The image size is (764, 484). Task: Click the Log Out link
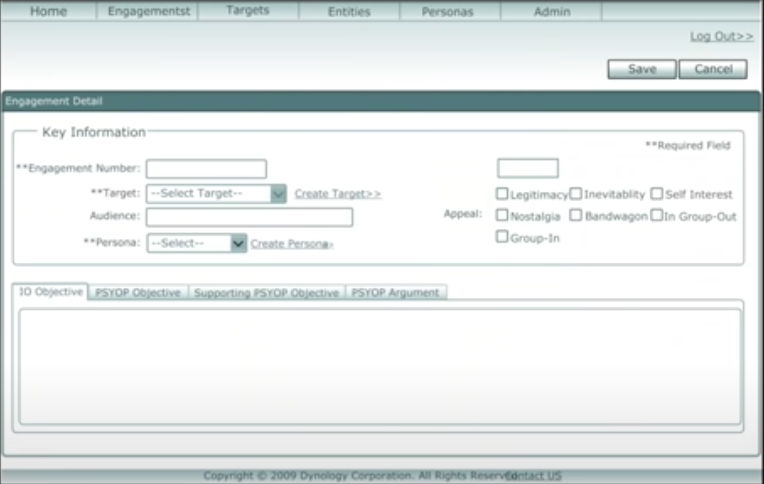click(721, 37)
